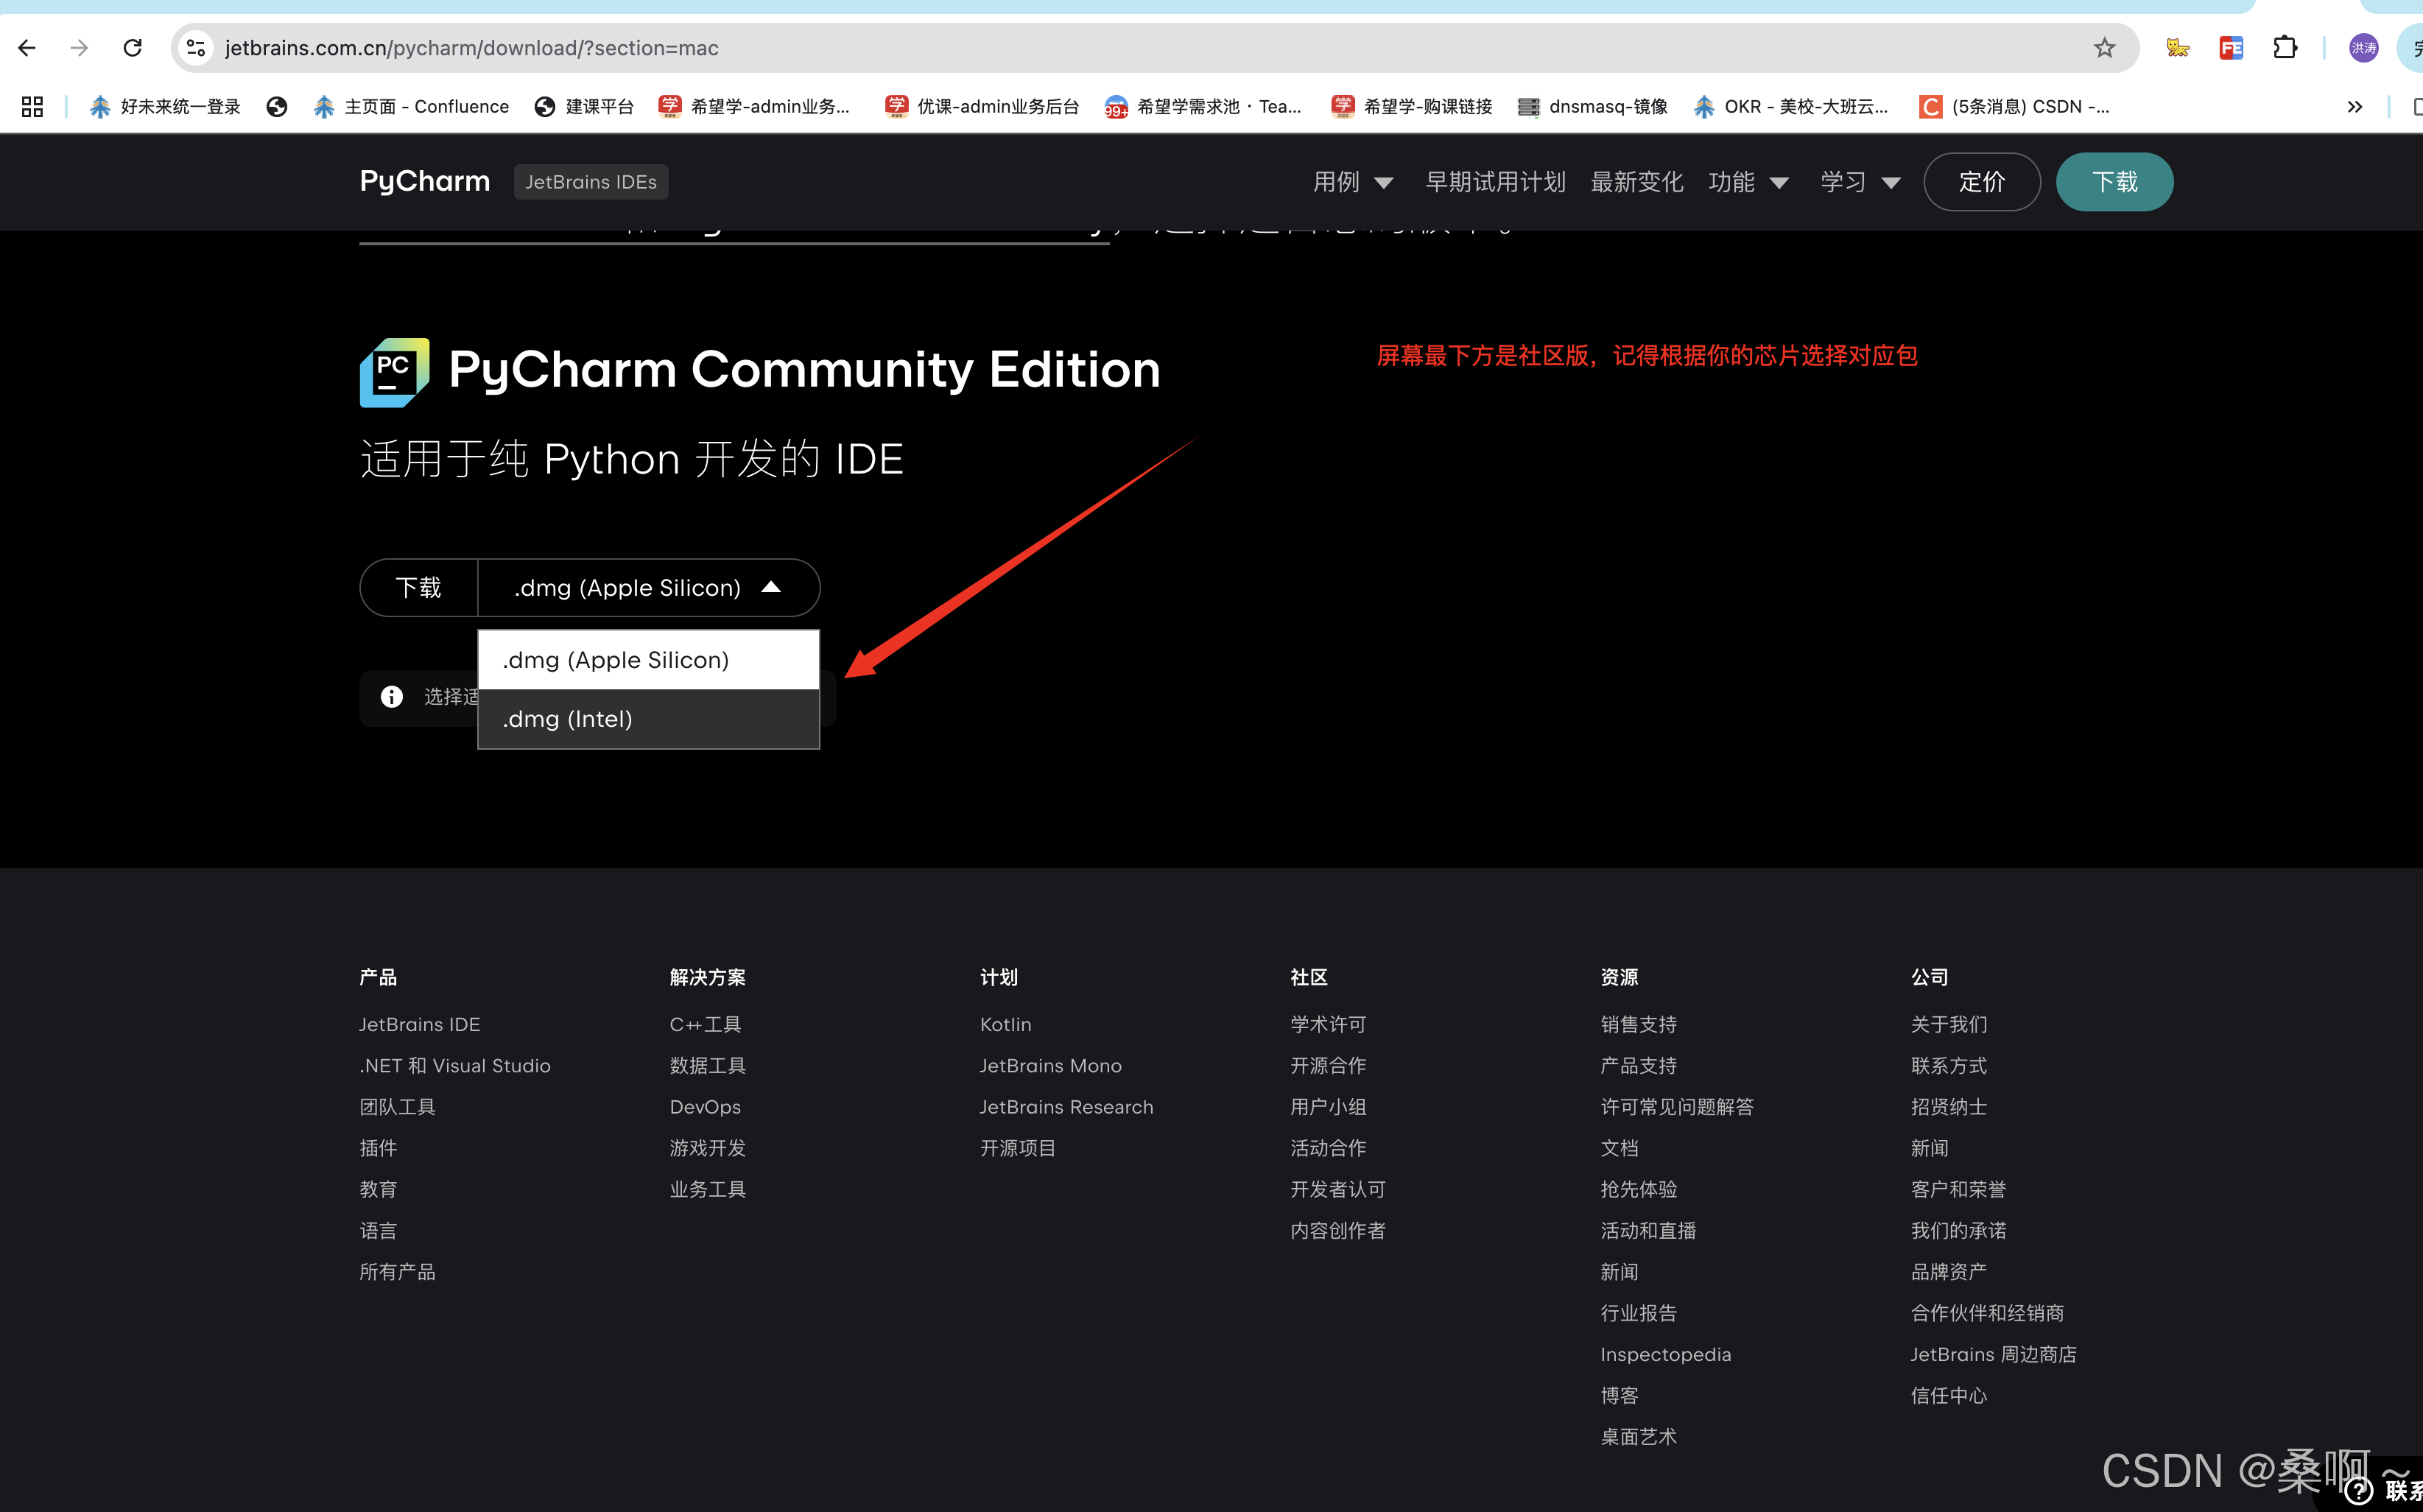This screenshot has height=1512, width=2423.
Task: Reload the current page
Action: pos(132,47)
